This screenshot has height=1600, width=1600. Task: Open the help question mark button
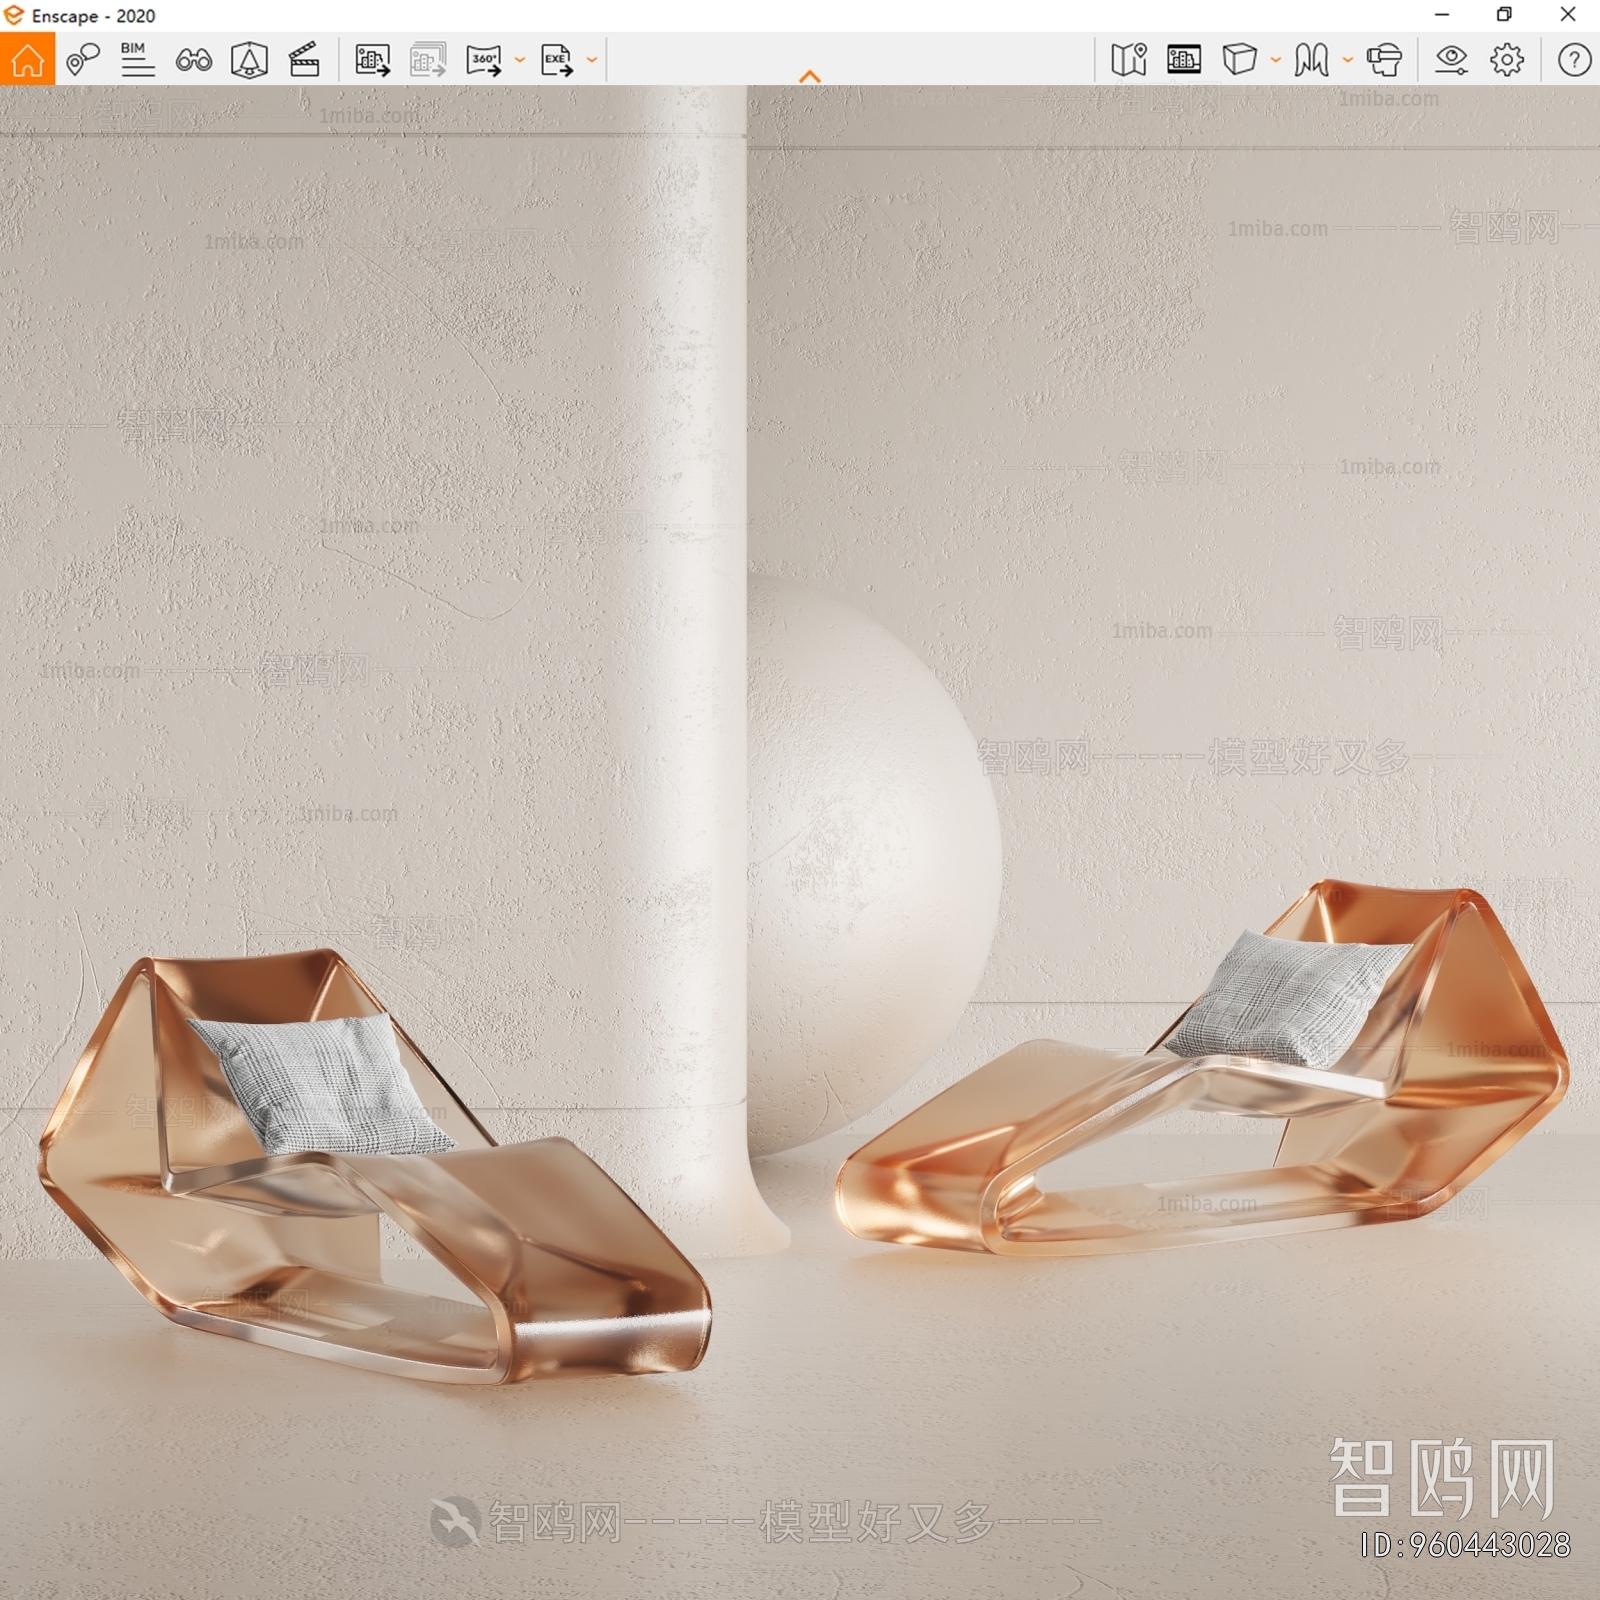click(1574, 60)
